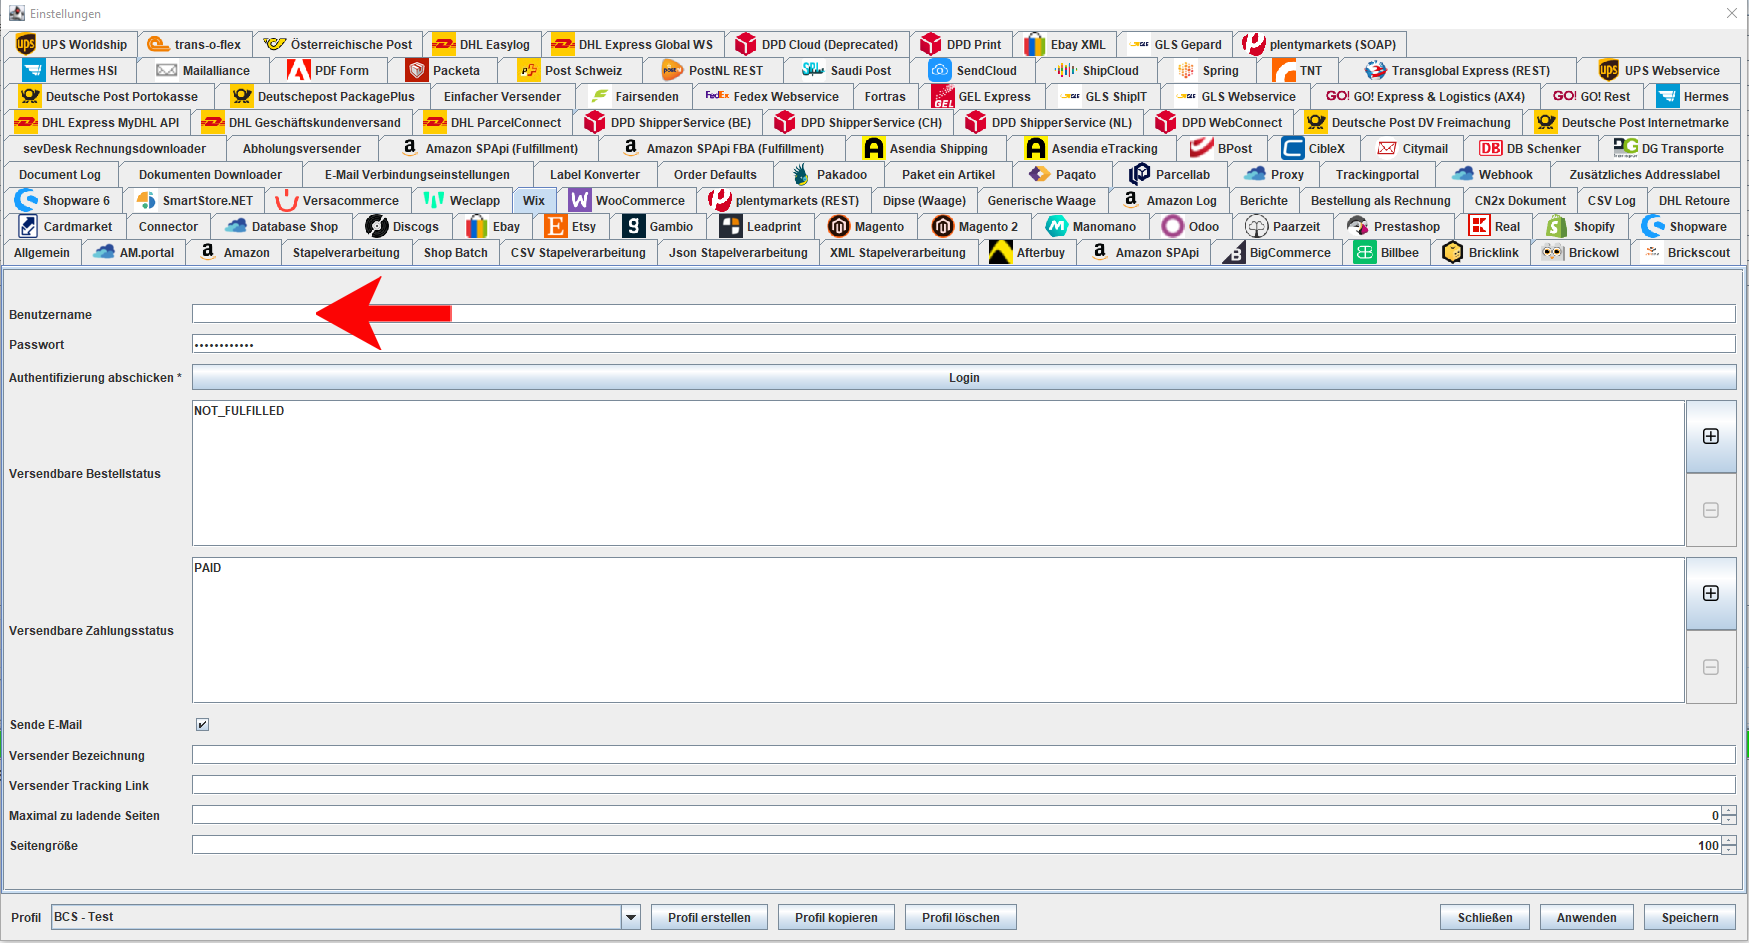The image size is (1749, 943).
Task: Click the WooCommerce W icon
Action: (580, 200)
